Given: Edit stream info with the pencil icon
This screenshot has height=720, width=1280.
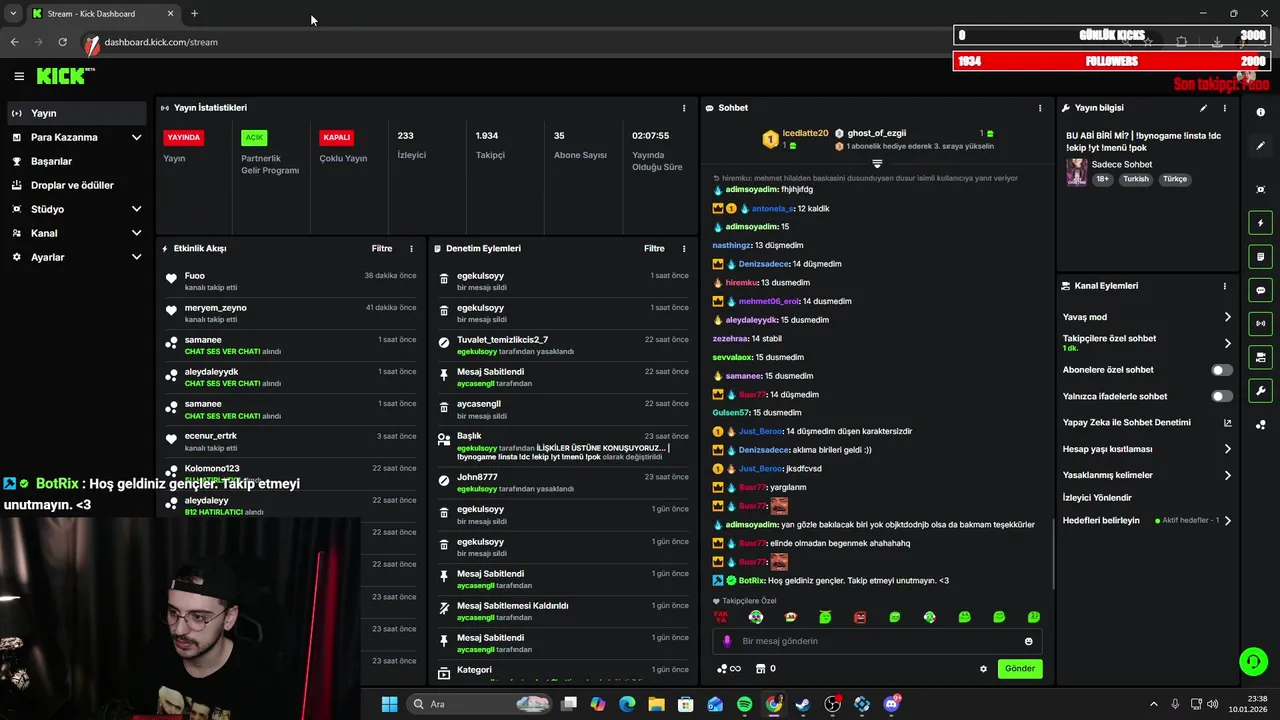Looking at the screenshot, I should click(x=1203, y=108).
